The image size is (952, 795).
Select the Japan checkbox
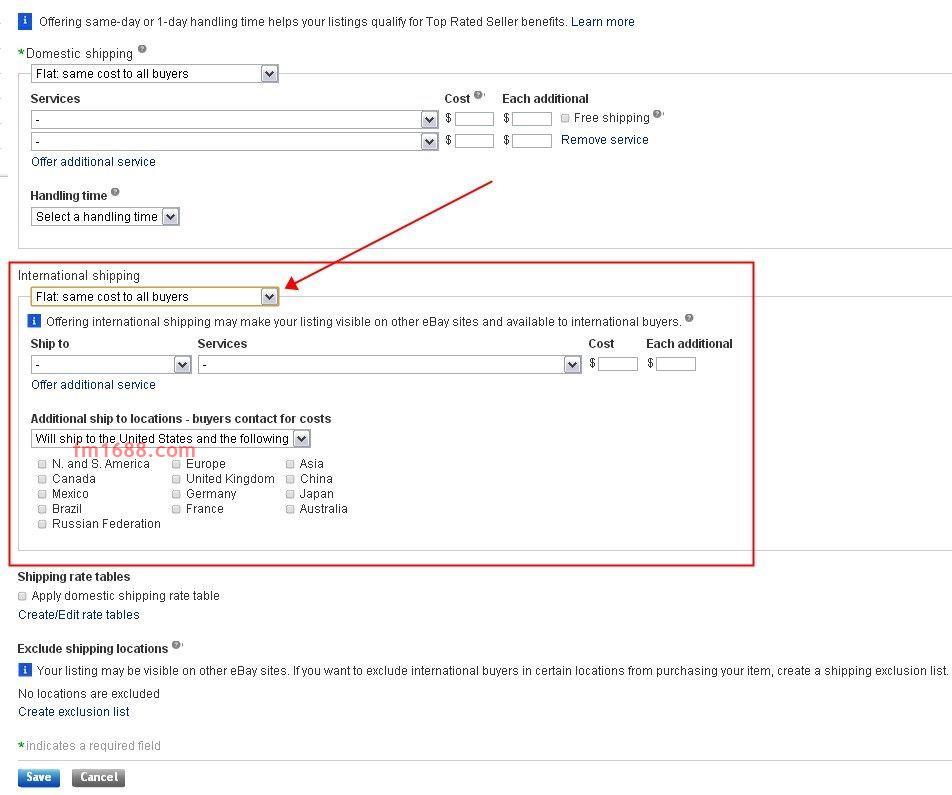[x=290, y=494]
